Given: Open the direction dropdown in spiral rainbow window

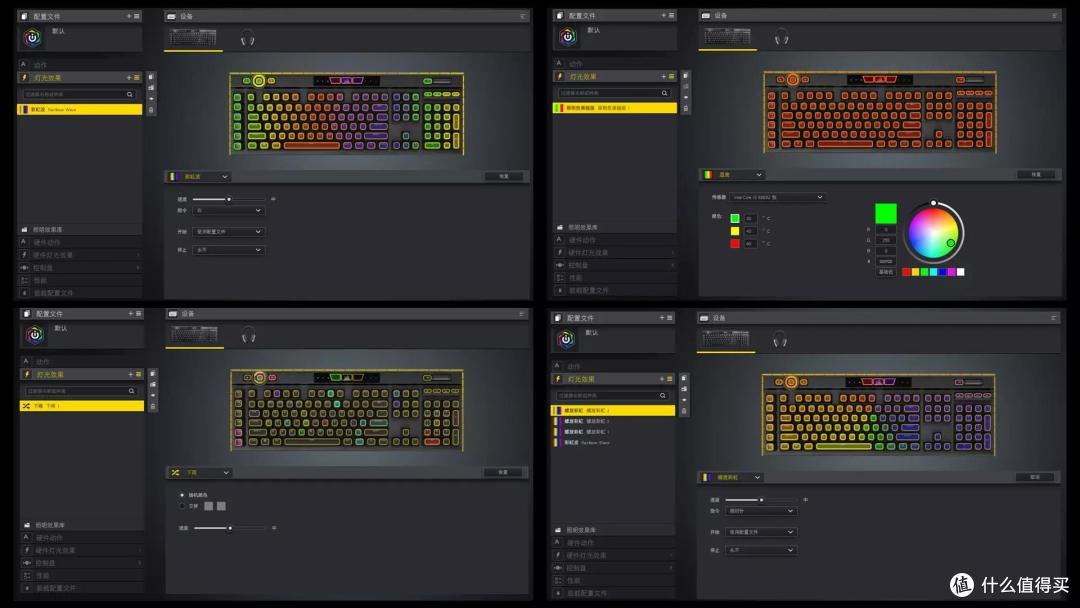Looking at the screenshot, I should click(761, 511).
